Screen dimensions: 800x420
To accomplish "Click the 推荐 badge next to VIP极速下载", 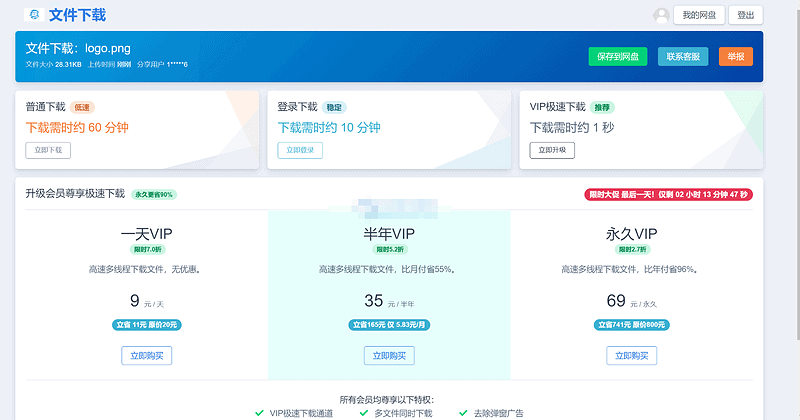I will [602, 107].
